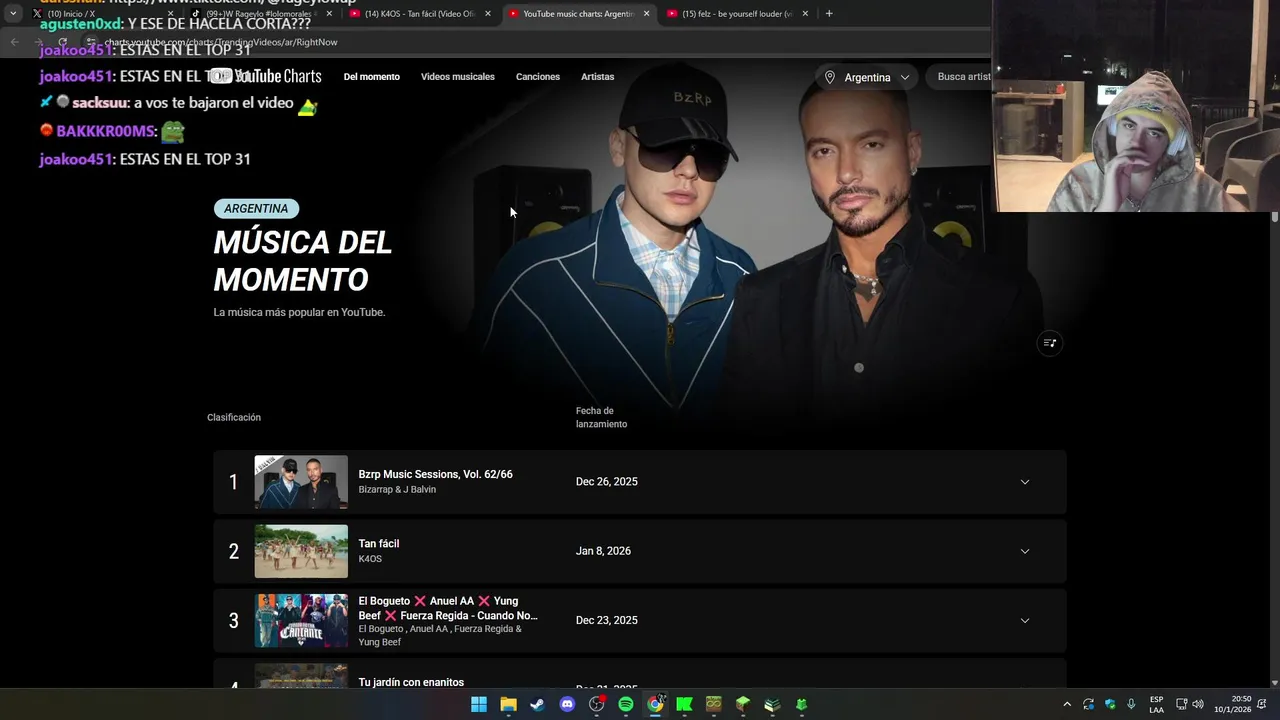Viewport: 1280px width, 720px height.
Task: Close the 'K4OS - Tan fácil' browser tab
Action: pos(488,14)
